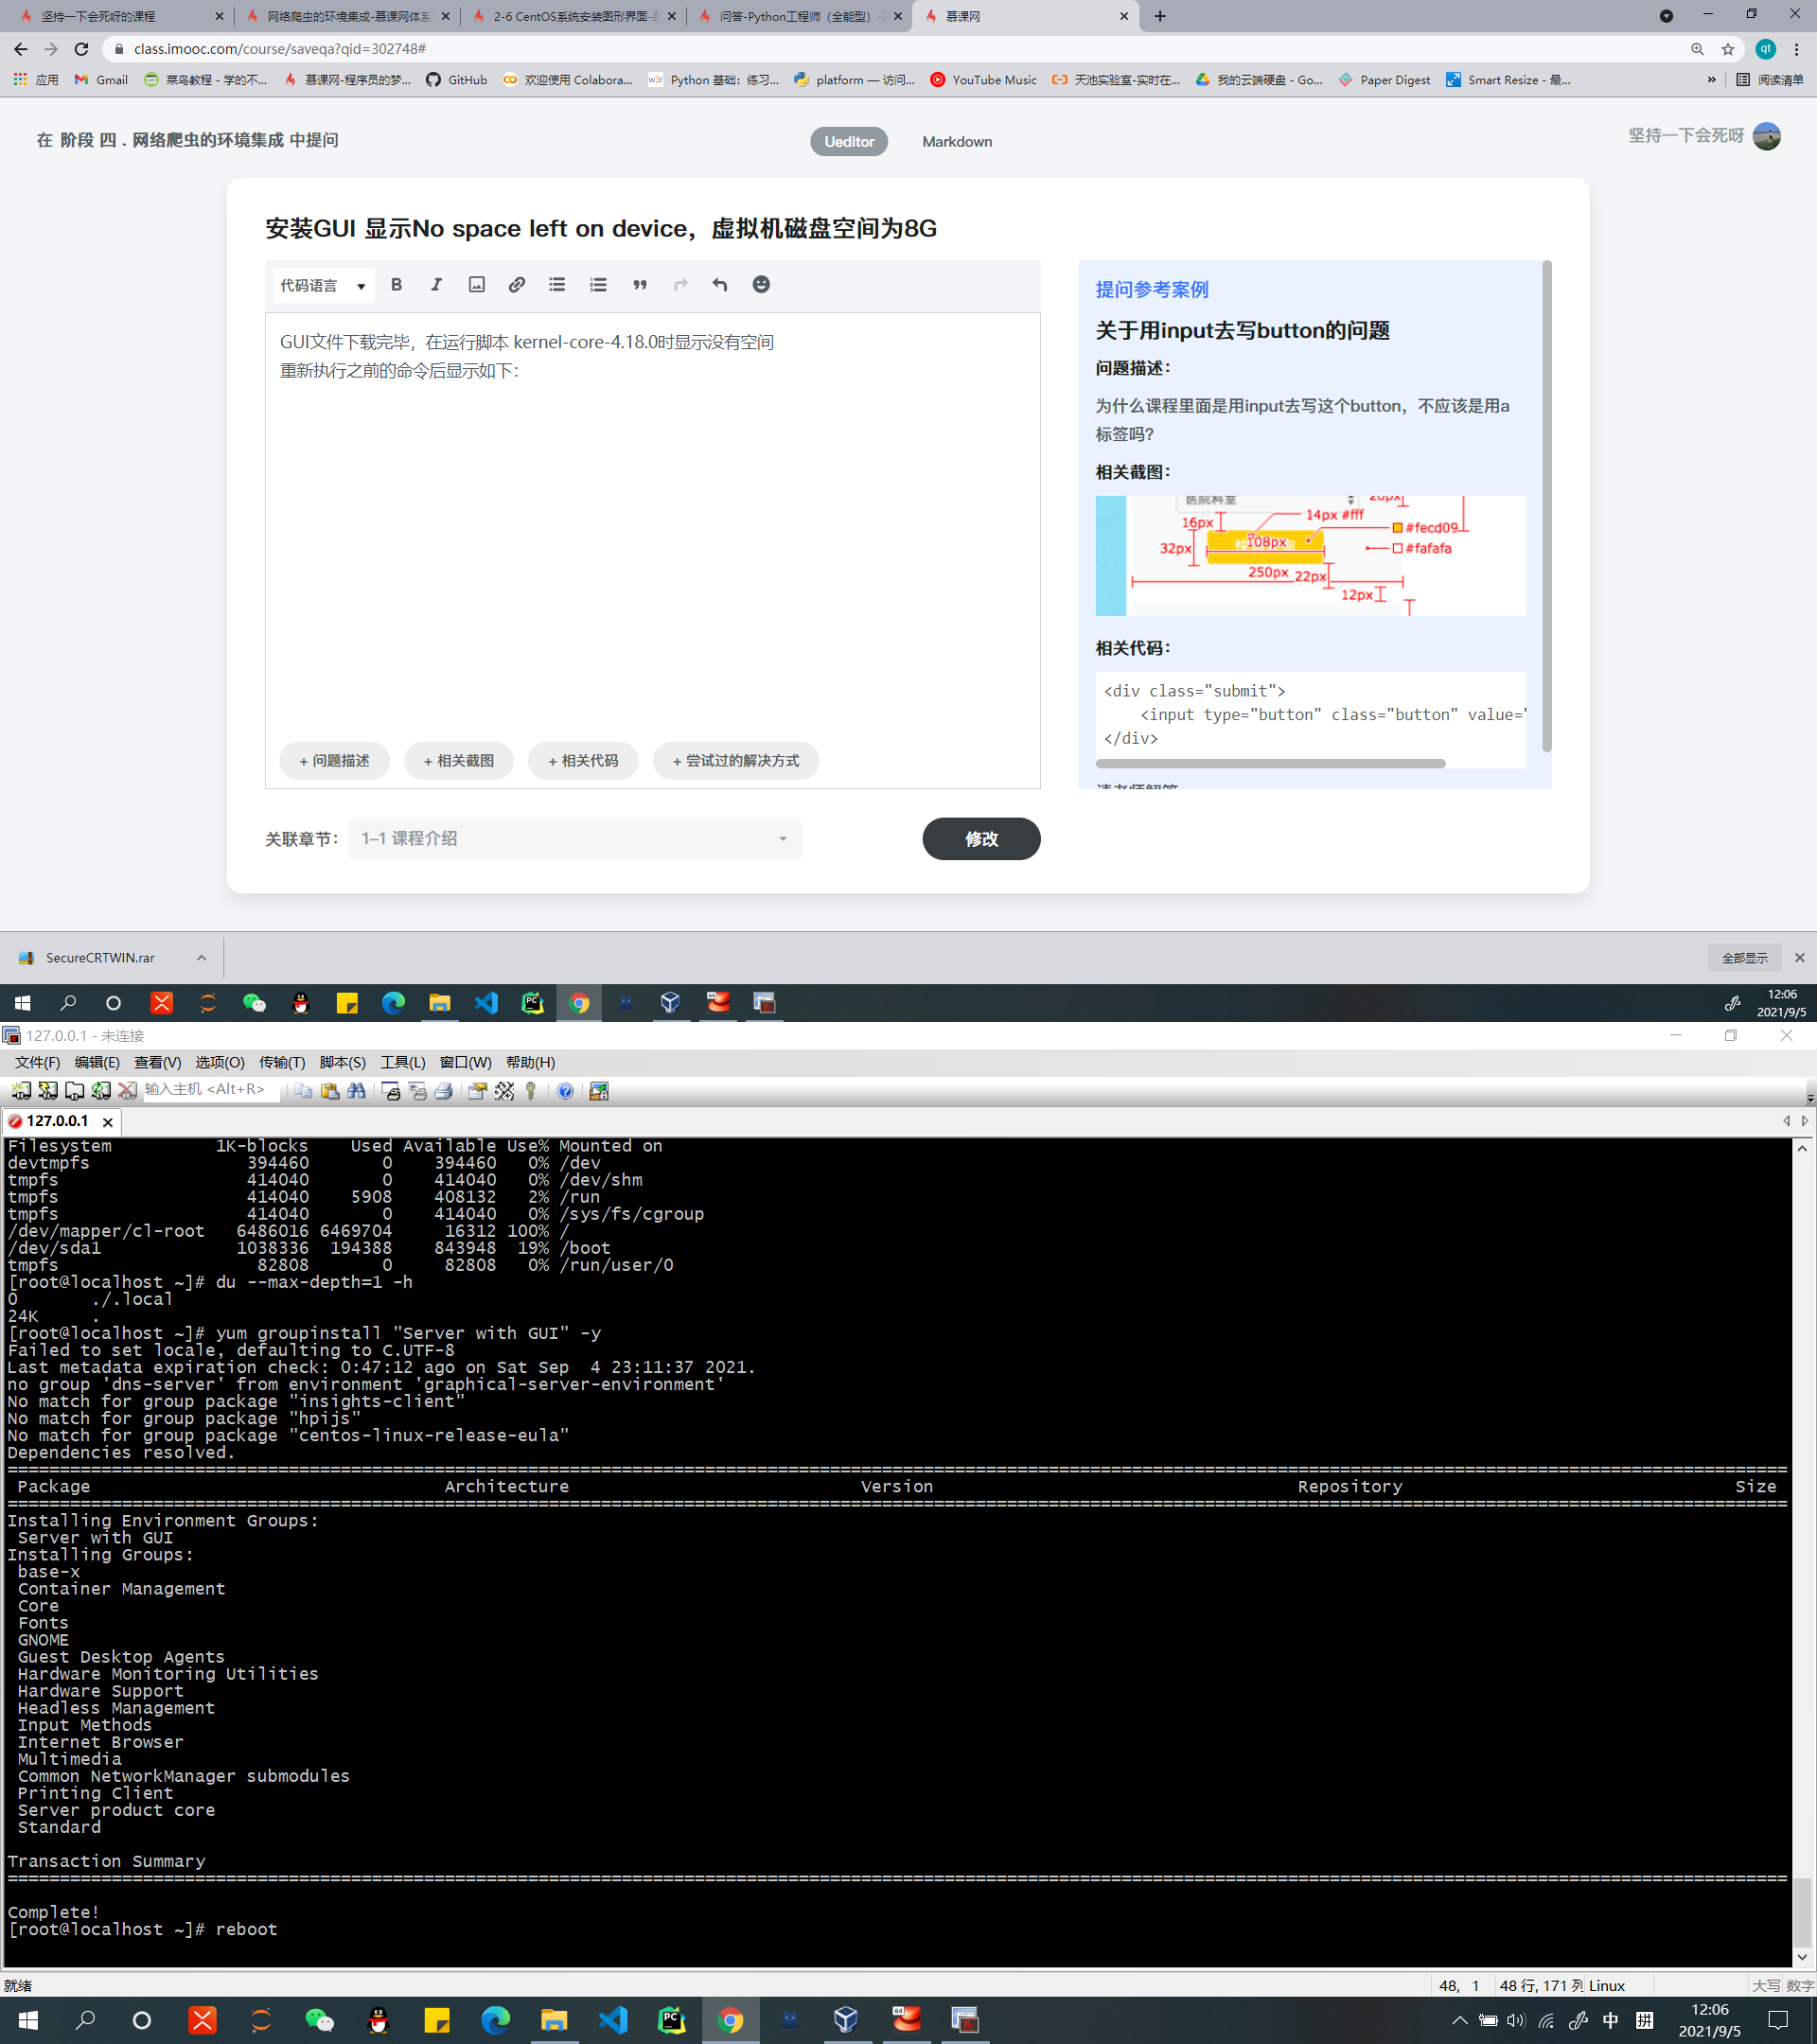Reload the Chrome page

click(82, 49)
